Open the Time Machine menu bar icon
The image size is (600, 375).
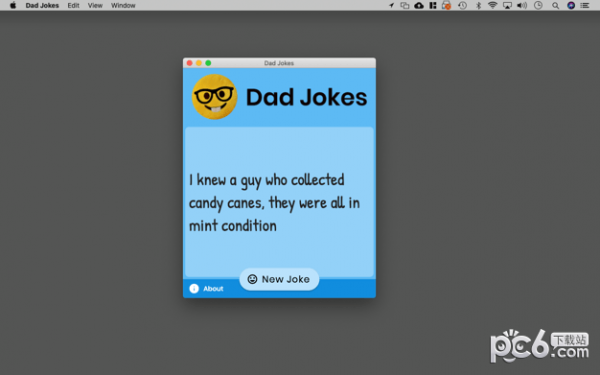point(463,5)
